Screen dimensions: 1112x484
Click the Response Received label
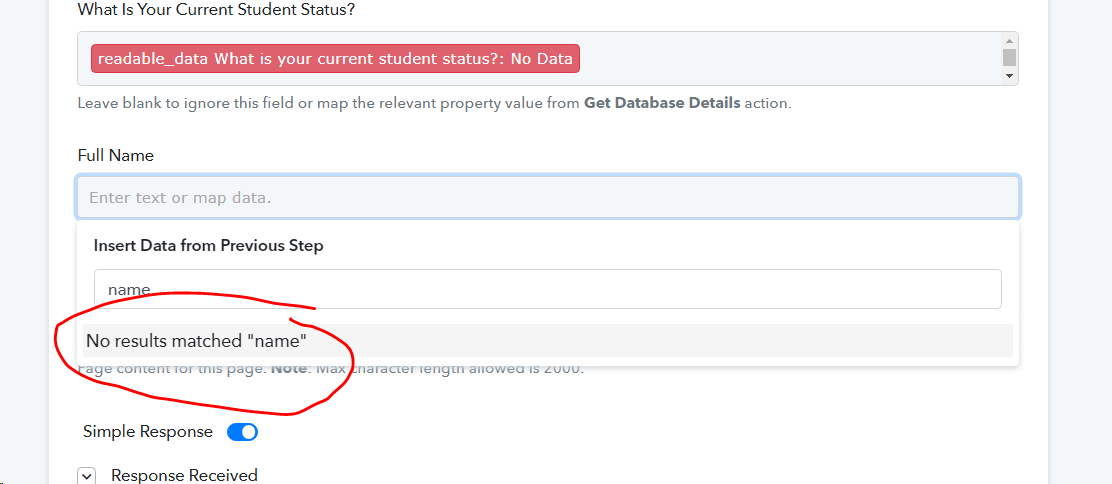[184, 475]
